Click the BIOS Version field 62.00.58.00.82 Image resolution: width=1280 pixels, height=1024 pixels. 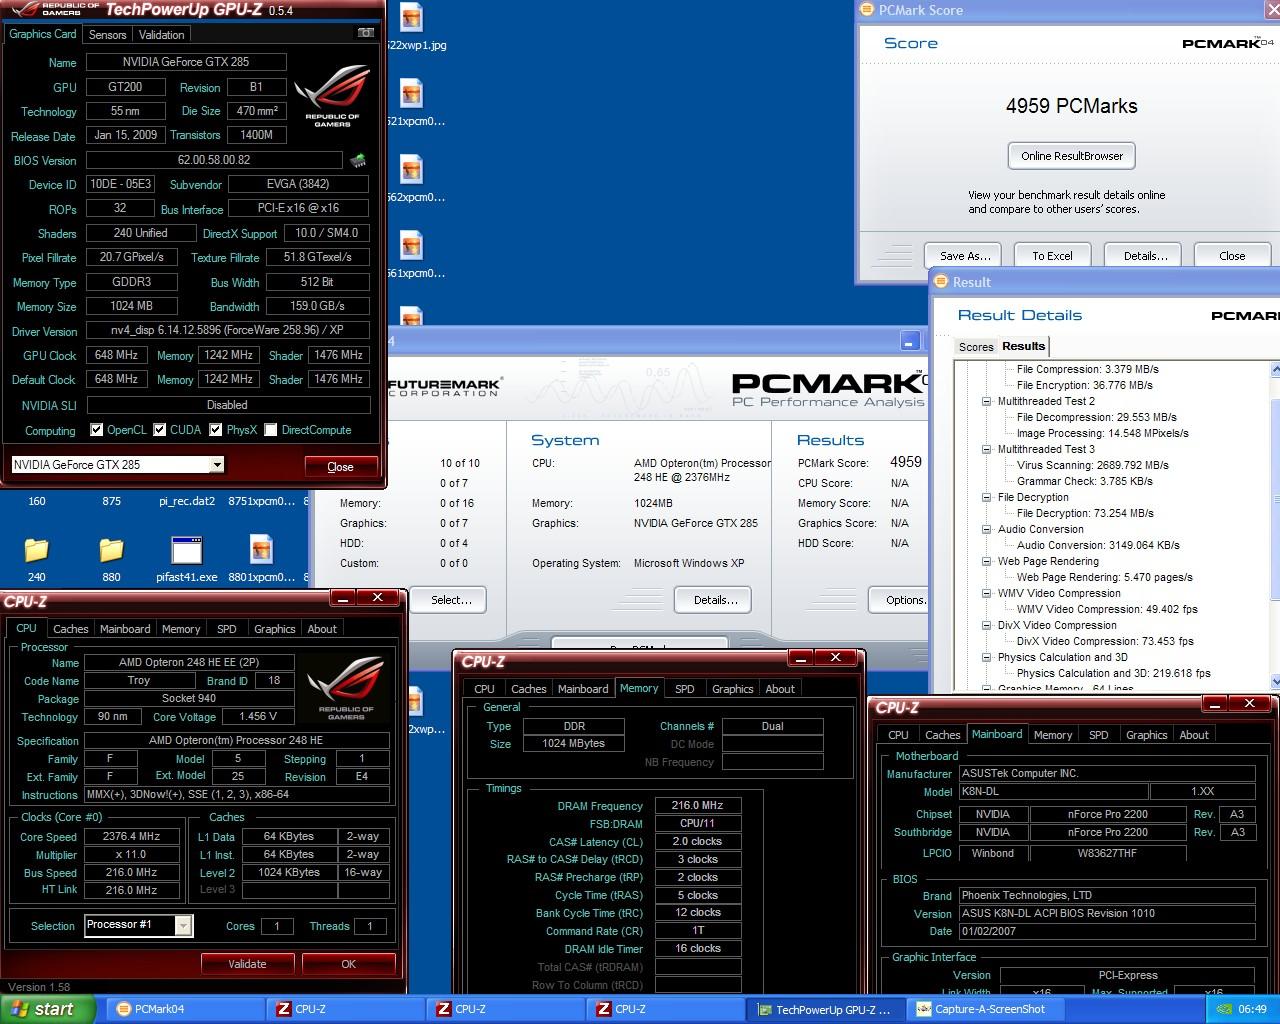point(214,160)
